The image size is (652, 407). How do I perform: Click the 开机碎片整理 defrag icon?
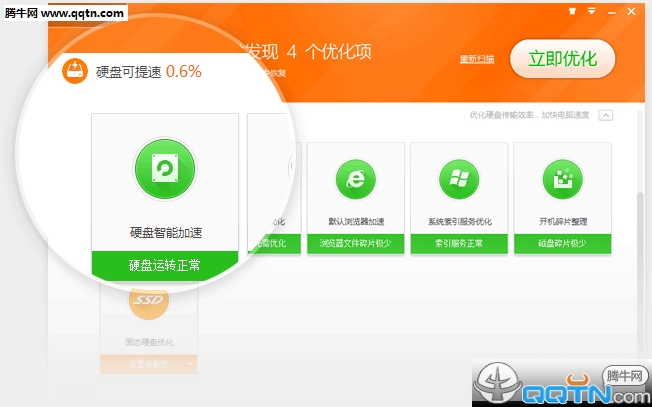click(563, 180)
